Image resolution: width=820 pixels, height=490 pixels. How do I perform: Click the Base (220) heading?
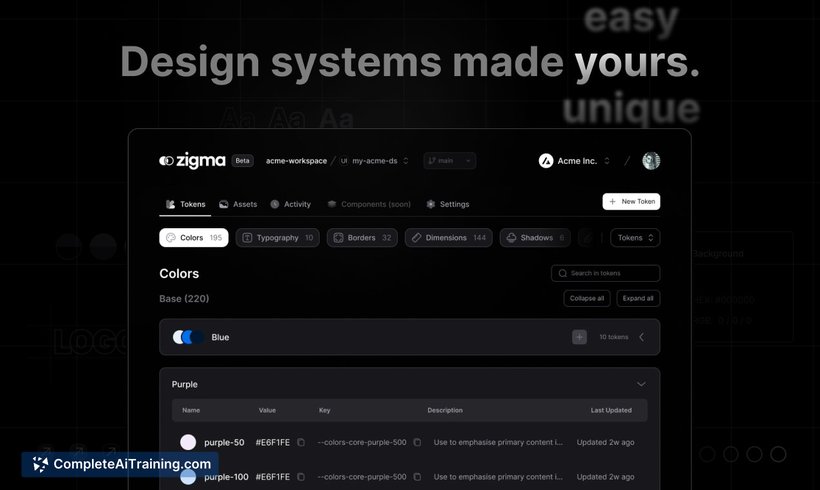pyautogui.click(x=184, y=299)
